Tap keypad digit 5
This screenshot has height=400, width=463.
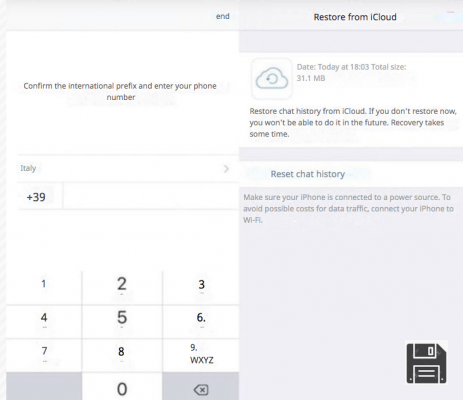click(x=122, y=322)
